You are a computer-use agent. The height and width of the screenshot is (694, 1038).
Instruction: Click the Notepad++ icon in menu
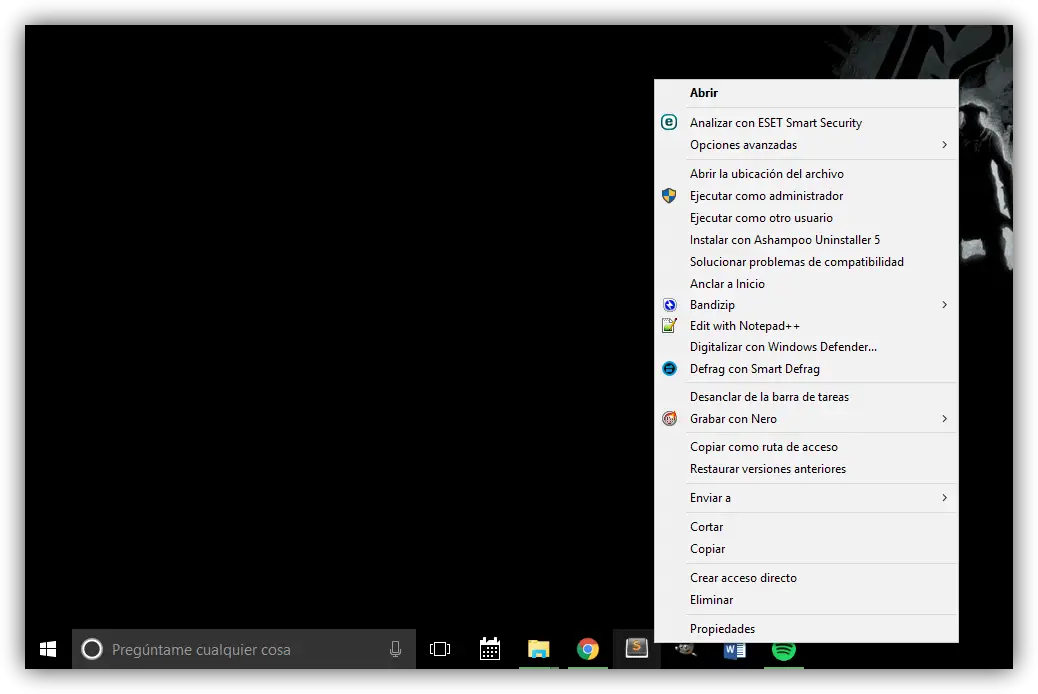[669, 325]
